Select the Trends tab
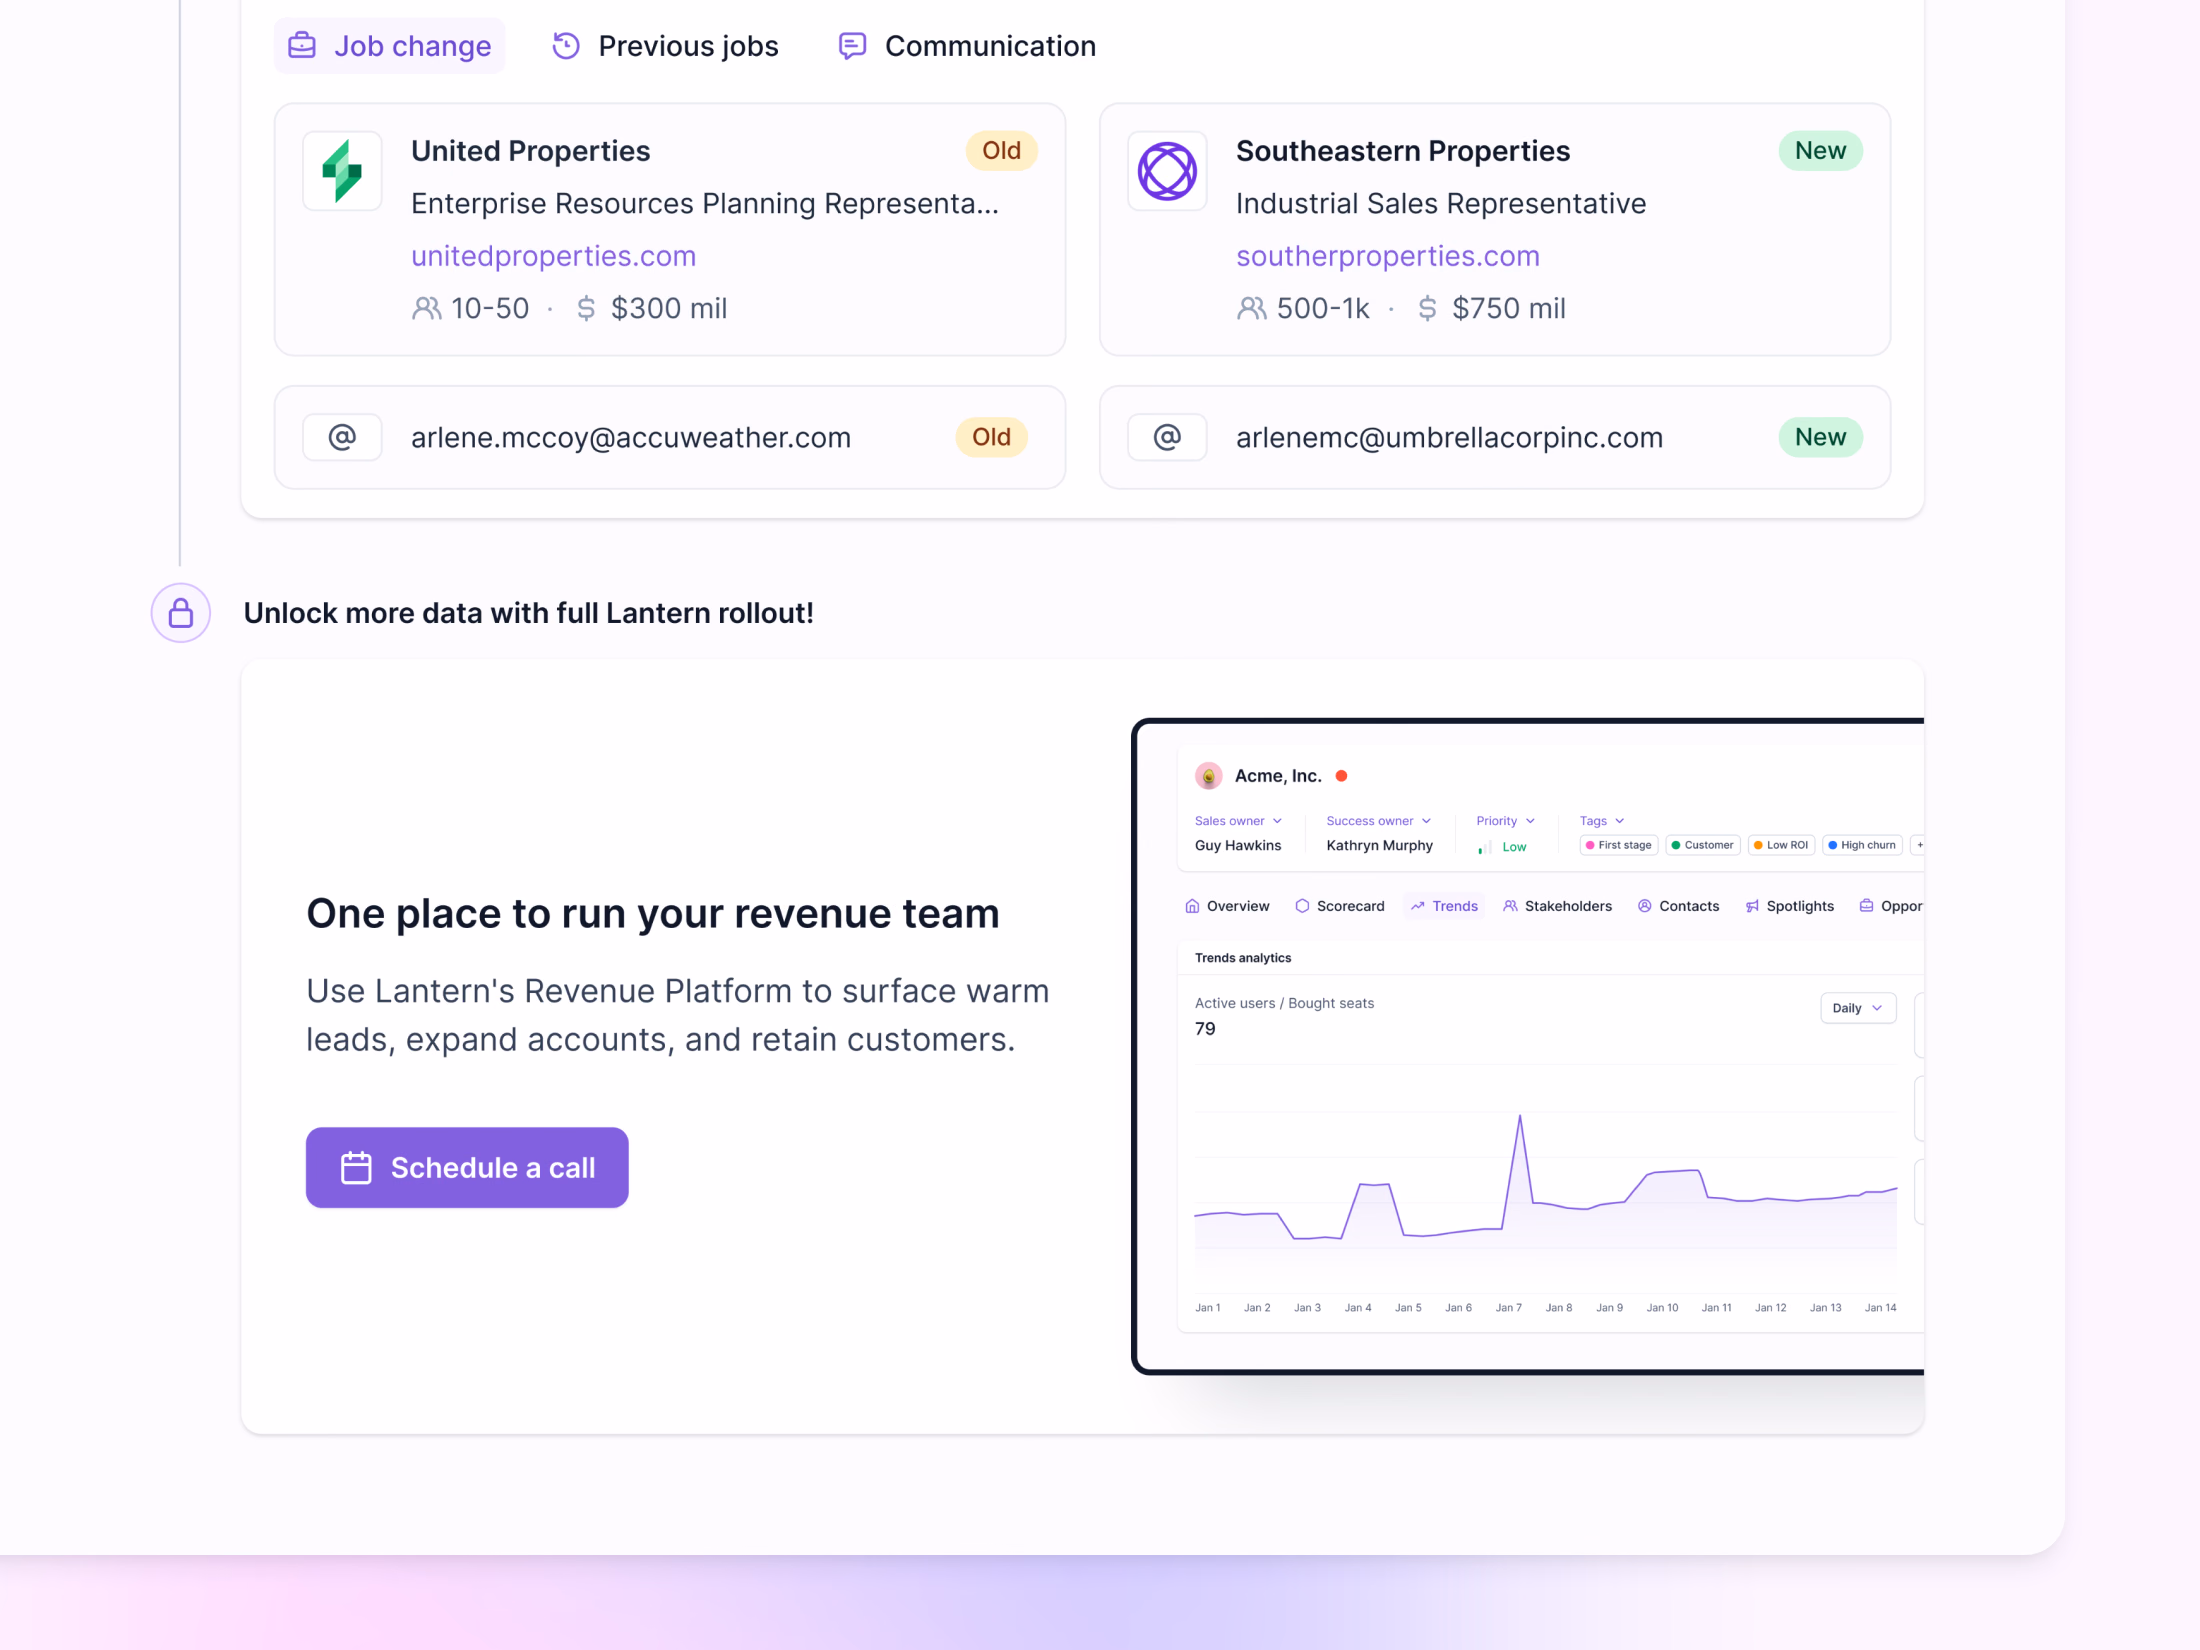Viewport: 2200px width, 1650px height. [1444, 906]
